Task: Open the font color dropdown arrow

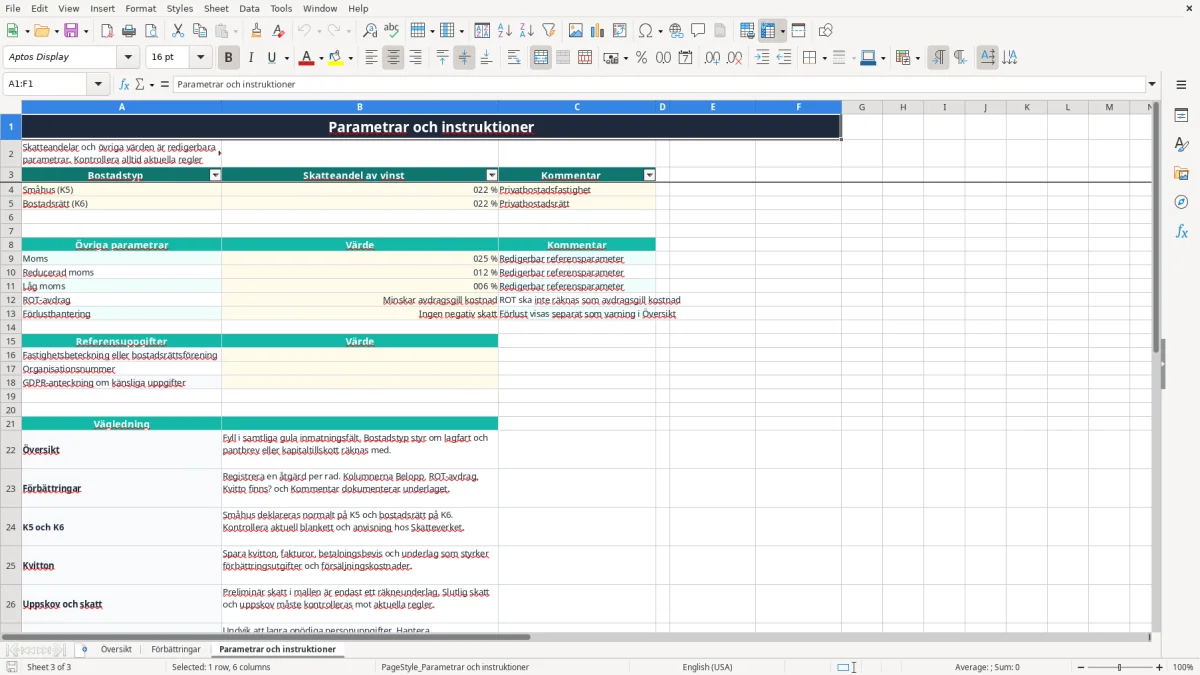Action: click(320, 58)
